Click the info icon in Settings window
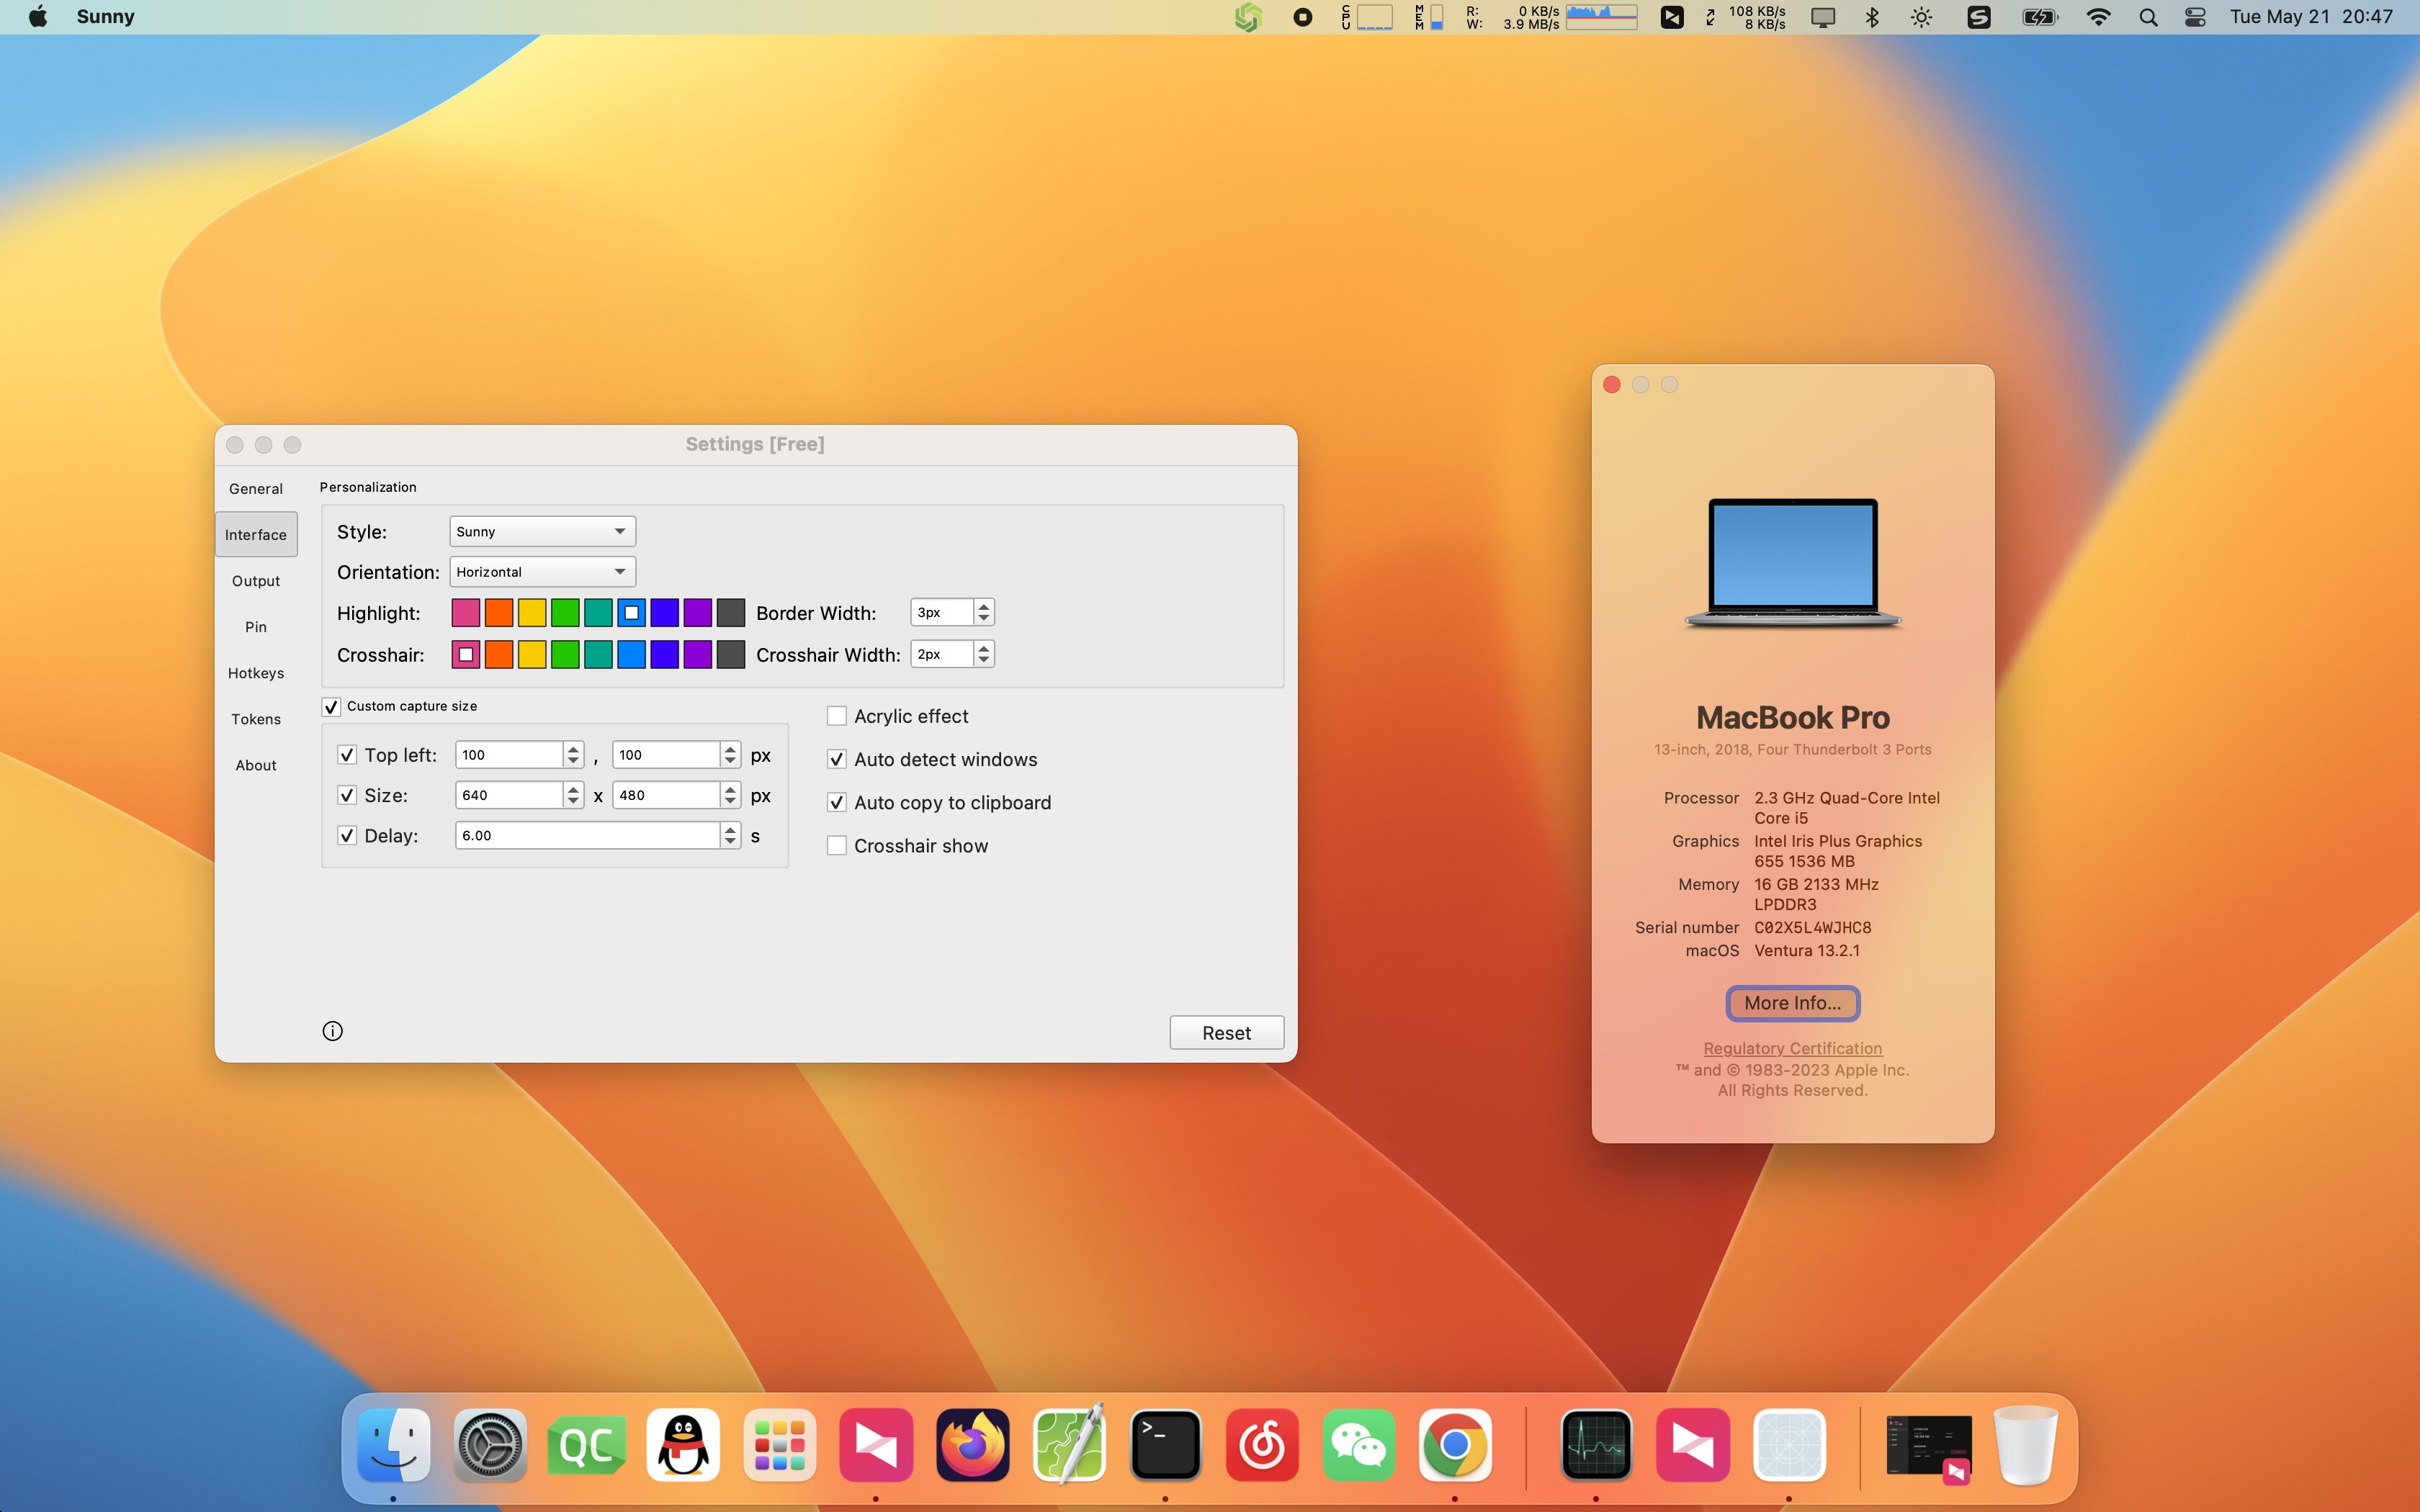This screenshot has height=1512, width=2420. coord(333,1031)
